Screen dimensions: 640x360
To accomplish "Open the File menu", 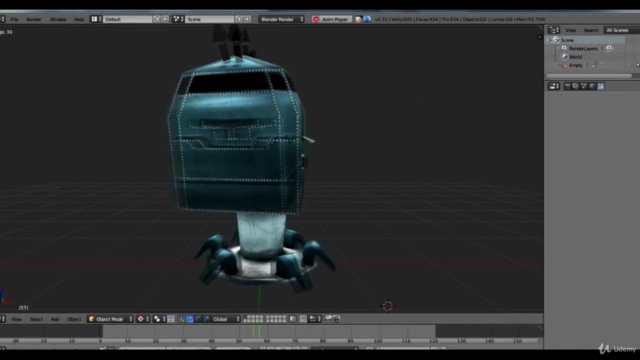I will pyautogui.click(x=14, y=19).
